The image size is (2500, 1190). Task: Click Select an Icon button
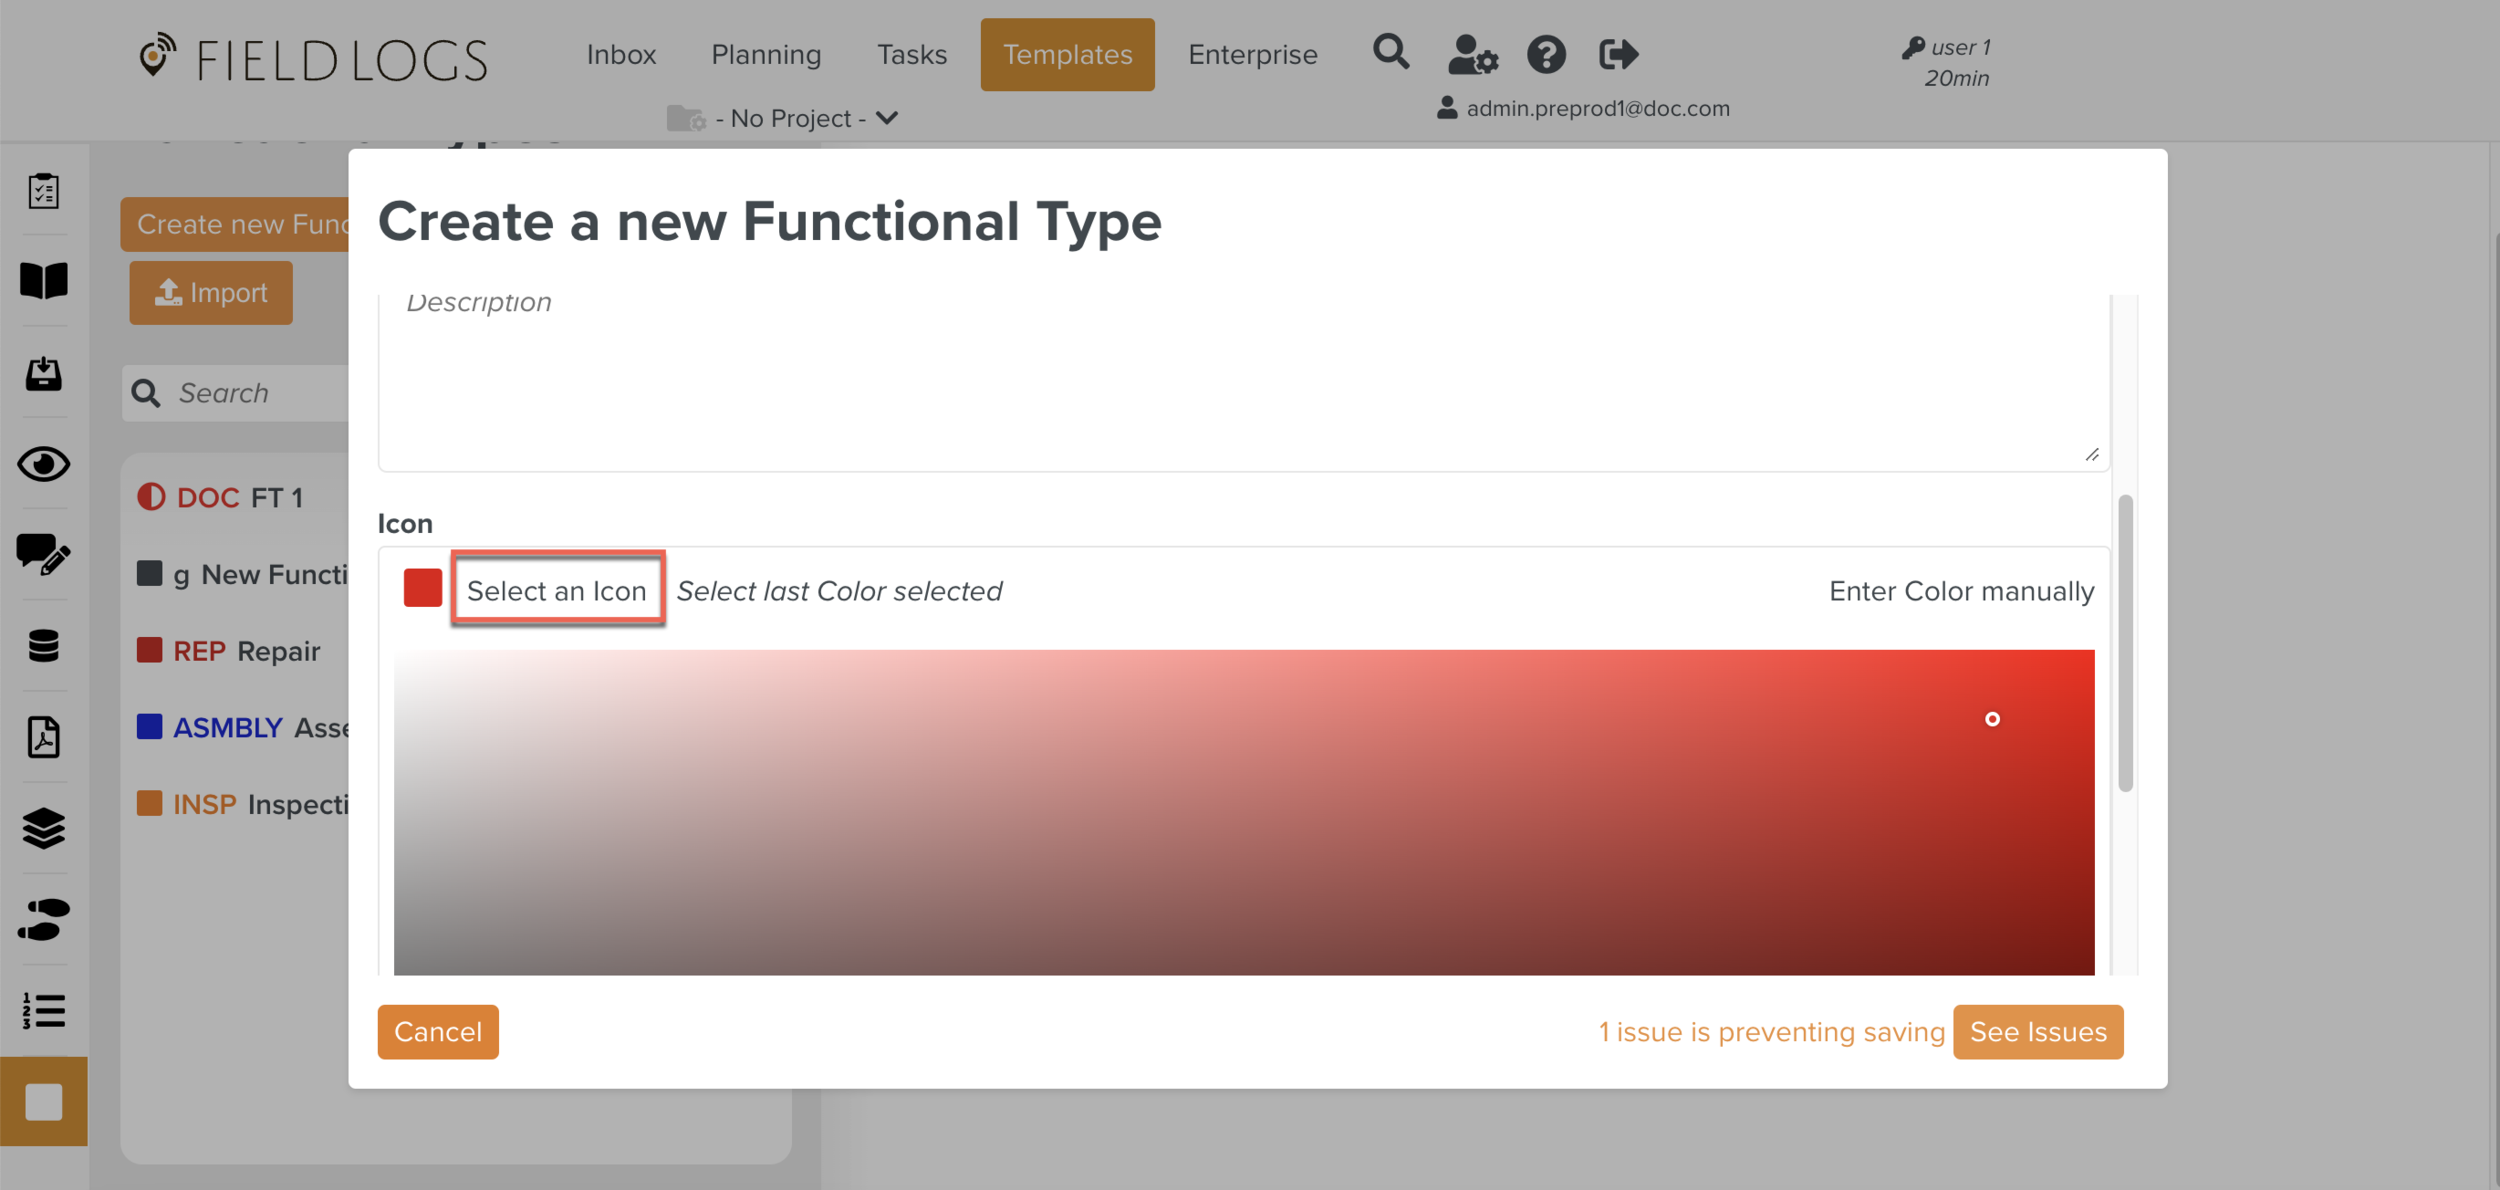[557, 590]
